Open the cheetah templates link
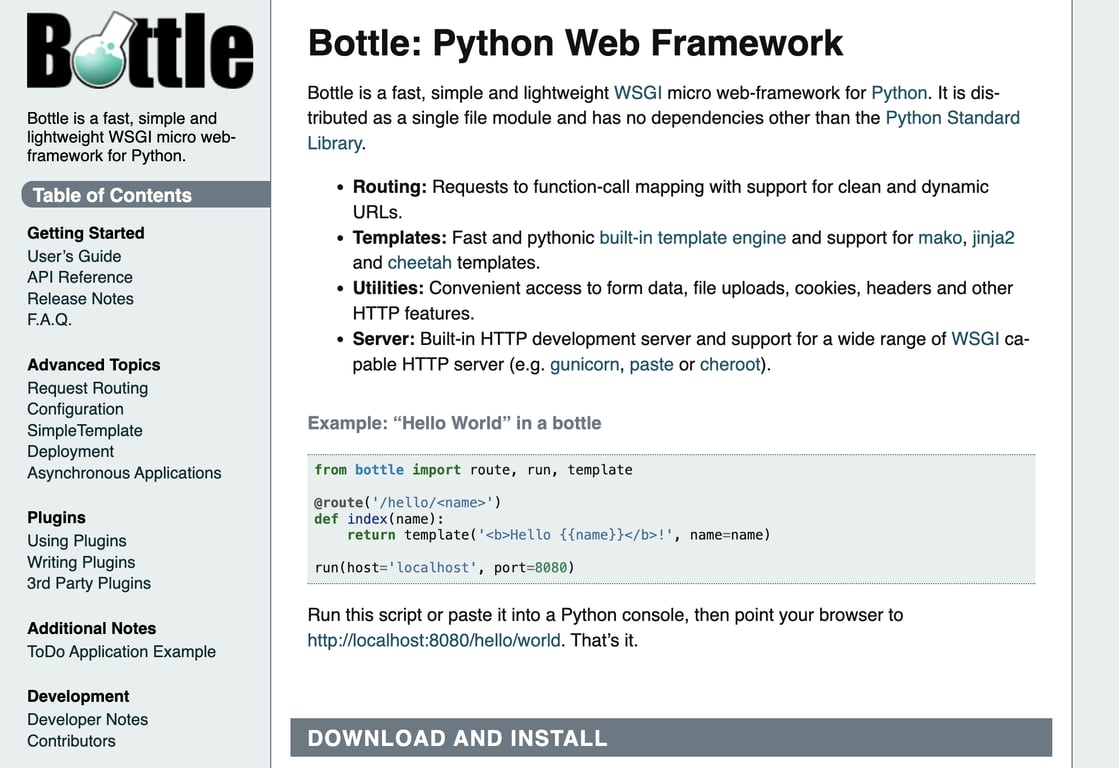The image size is (1119, 768). (x=420, y=263)
